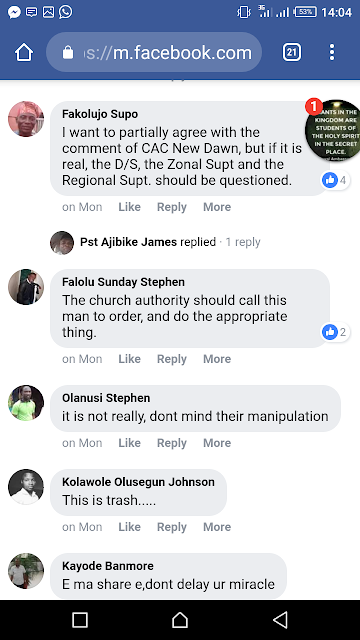Open the tab switcher showing 21 tabs

(292, 52)
